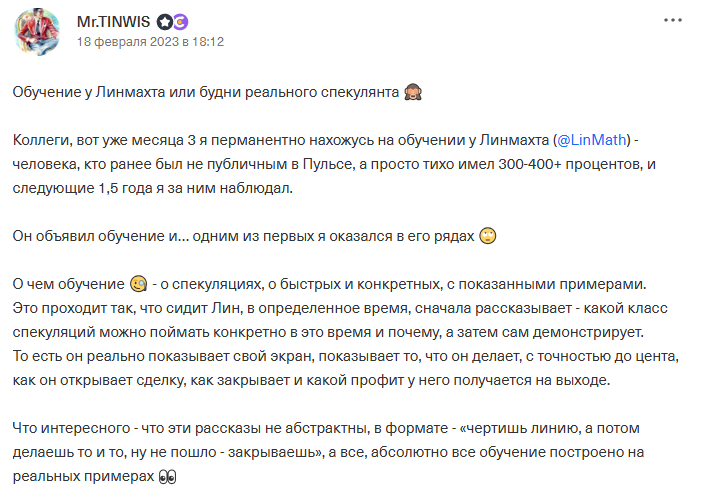Click the eyes emoji ending the post
The image size is (705, 493).
168,476
